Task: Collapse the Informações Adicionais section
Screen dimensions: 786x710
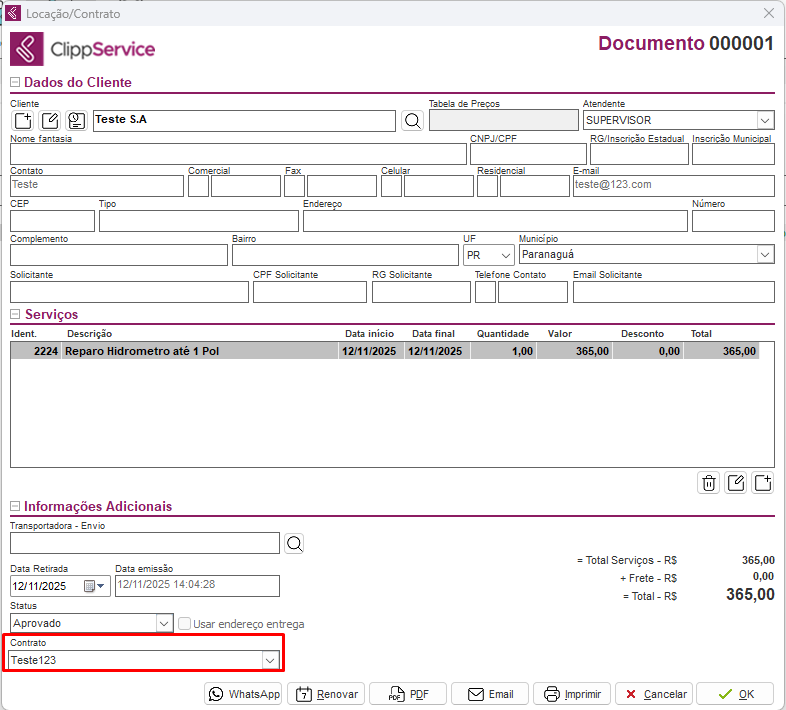Action: click(x=15, y=507)
